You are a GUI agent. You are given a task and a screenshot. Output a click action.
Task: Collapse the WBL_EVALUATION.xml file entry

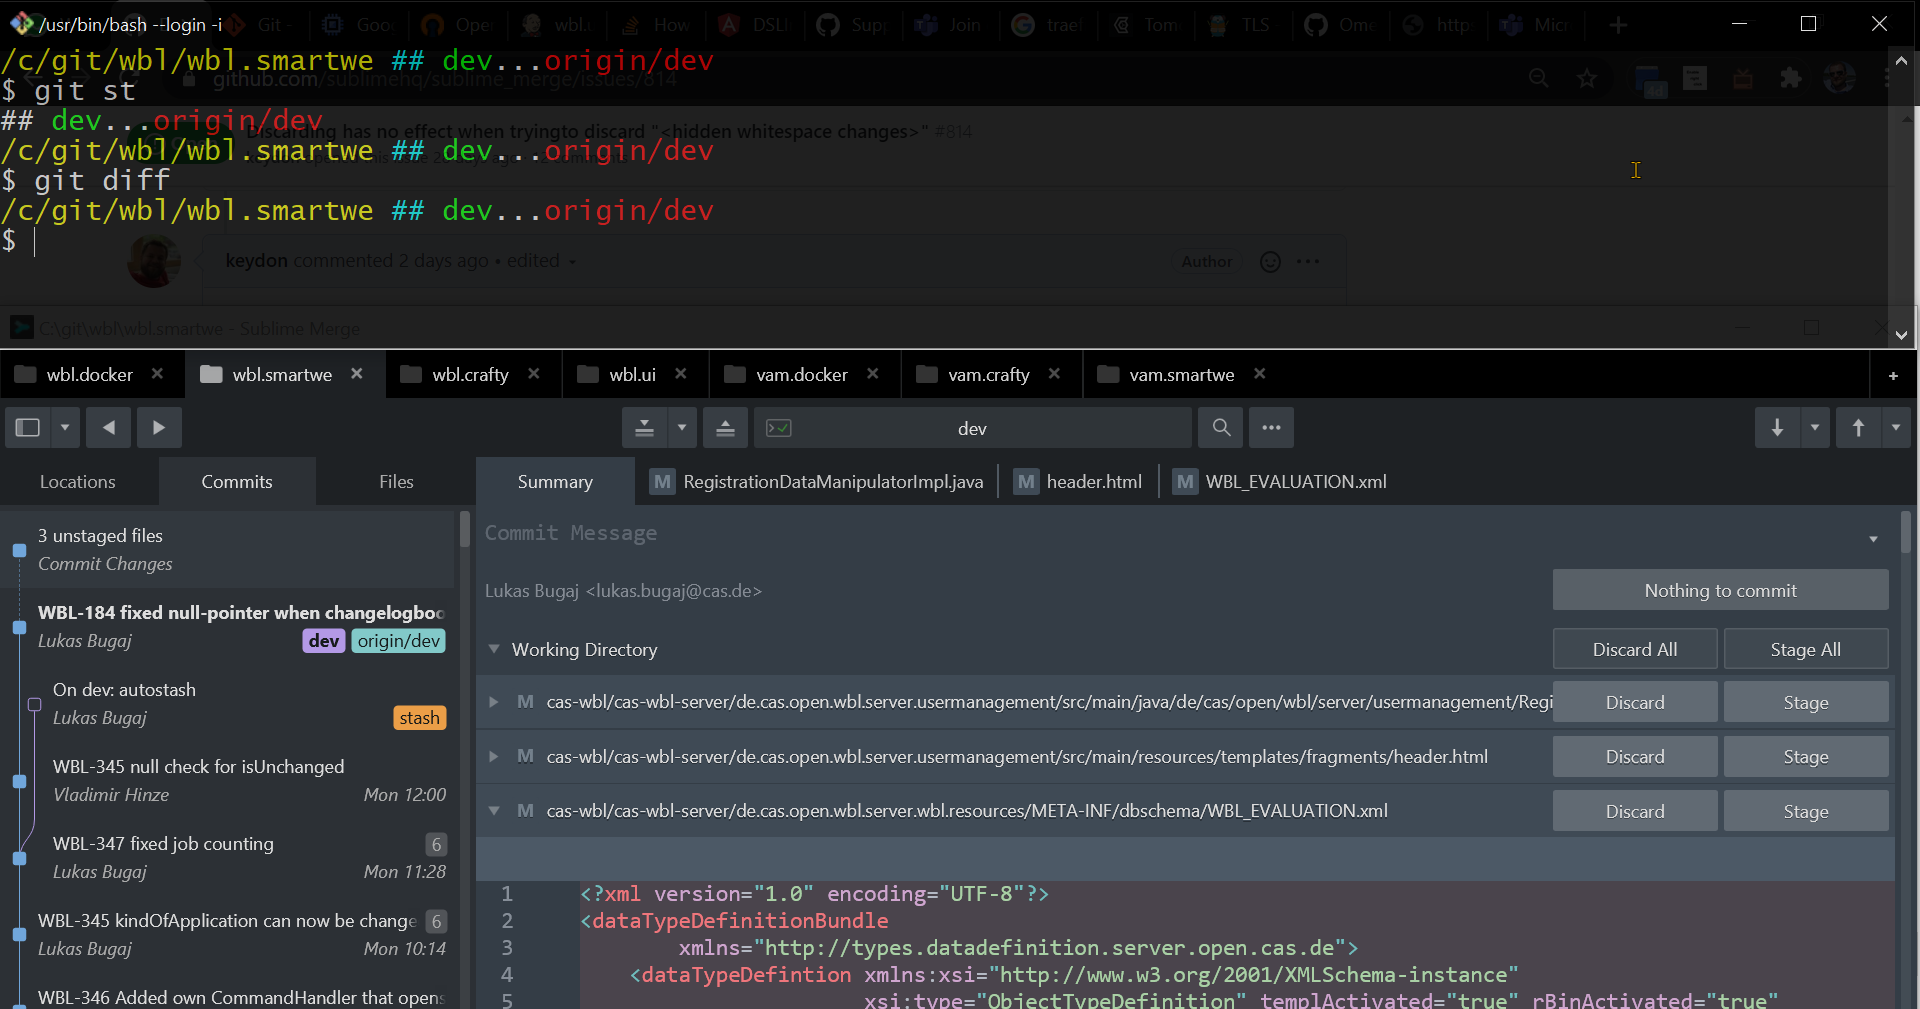[492, 811]
